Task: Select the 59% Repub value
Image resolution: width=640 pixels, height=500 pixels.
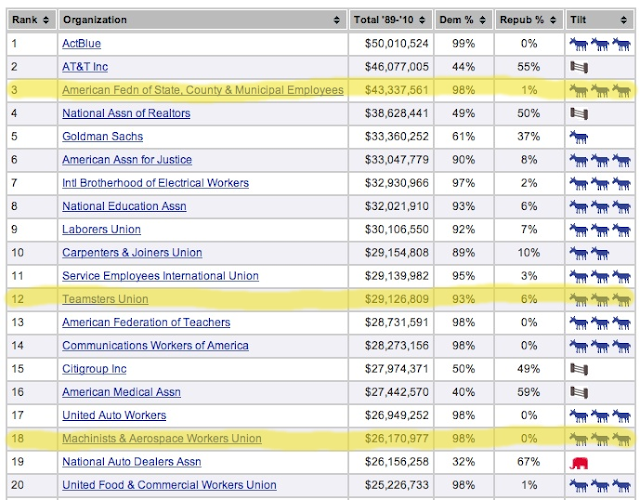Action: click(529, 392)
